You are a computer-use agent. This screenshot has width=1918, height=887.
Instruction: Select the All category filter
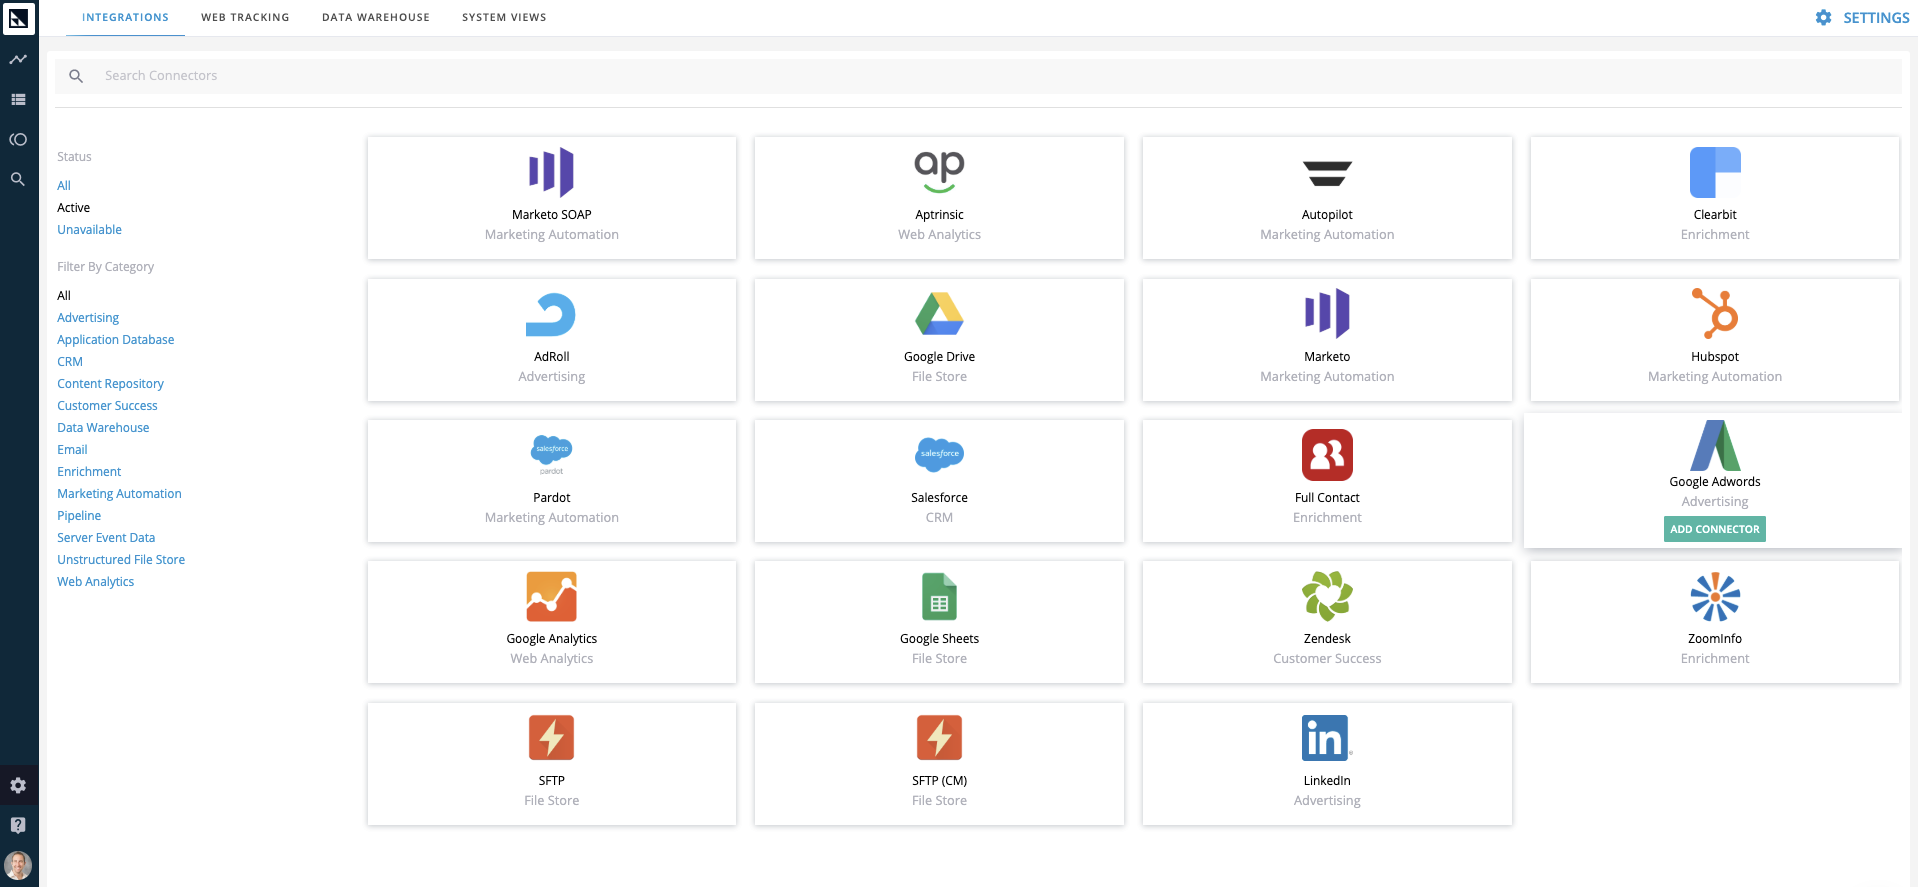[64, 296]
